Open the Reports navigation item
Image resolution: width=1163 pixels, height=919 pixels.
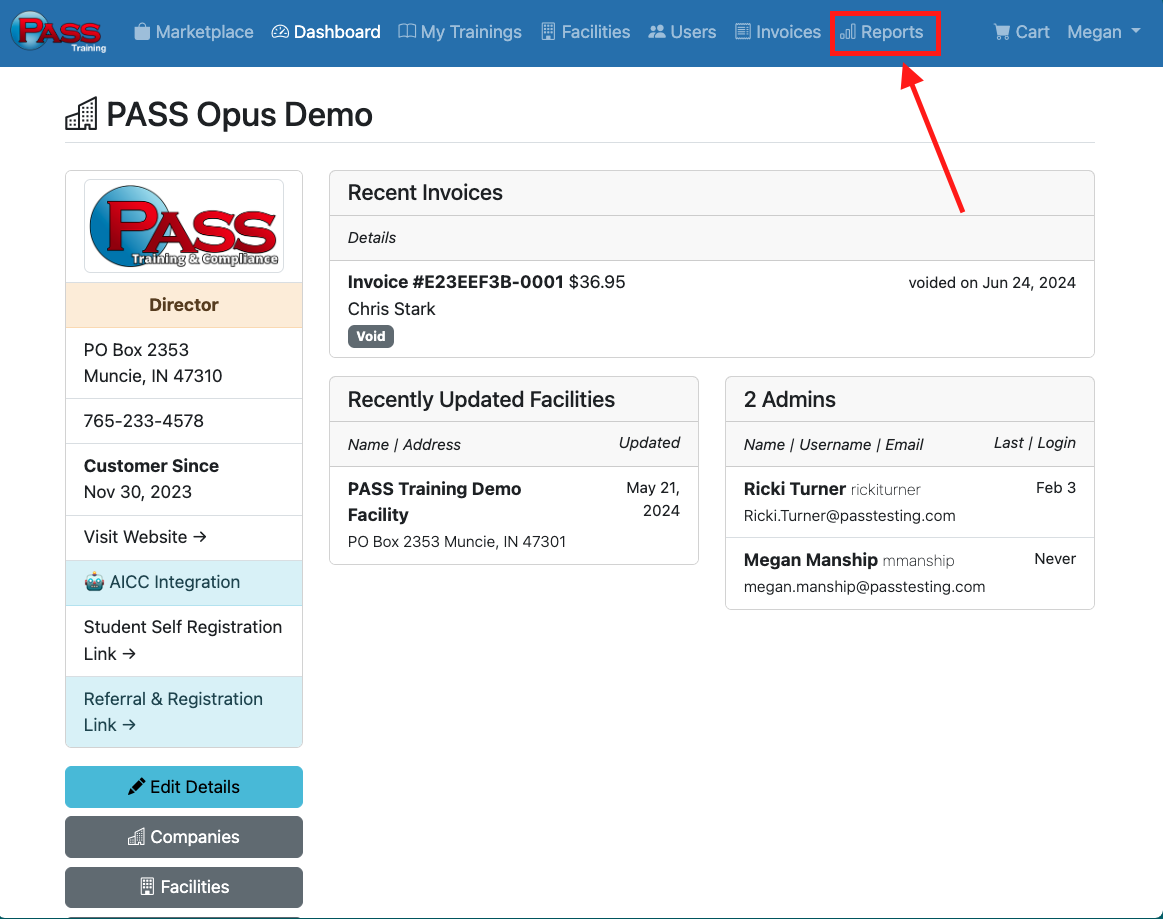coord(882,32)
